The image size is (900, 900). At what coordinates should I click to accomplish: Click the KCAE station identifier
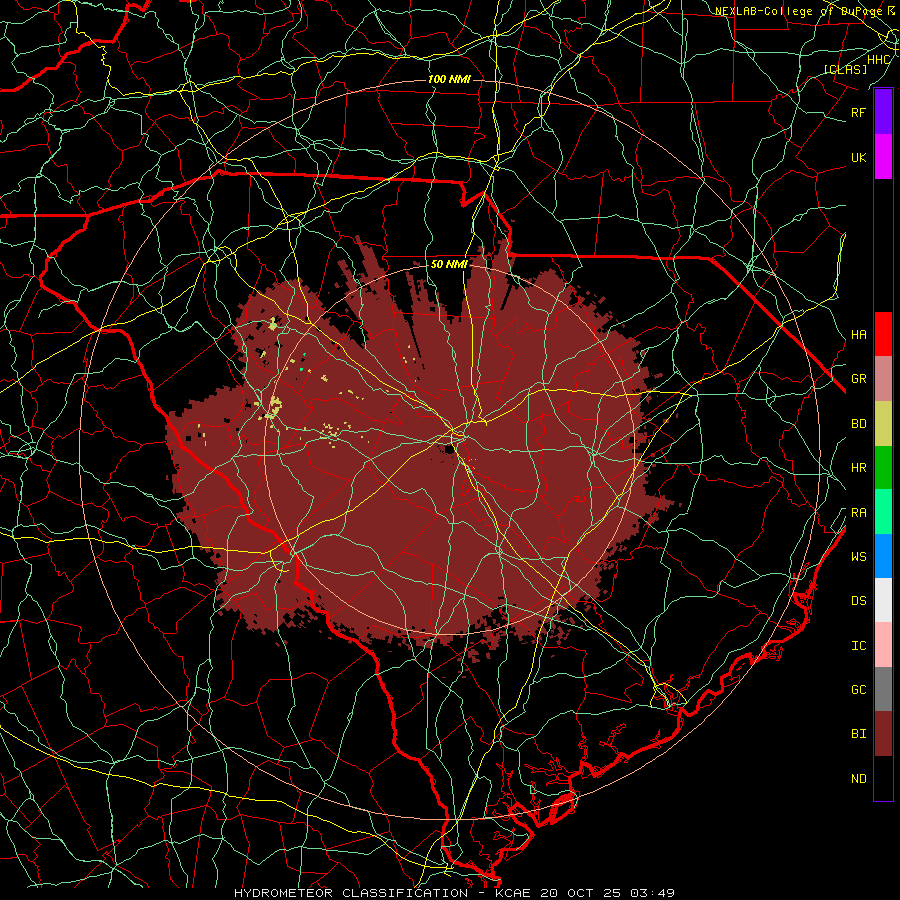(513, 893)
